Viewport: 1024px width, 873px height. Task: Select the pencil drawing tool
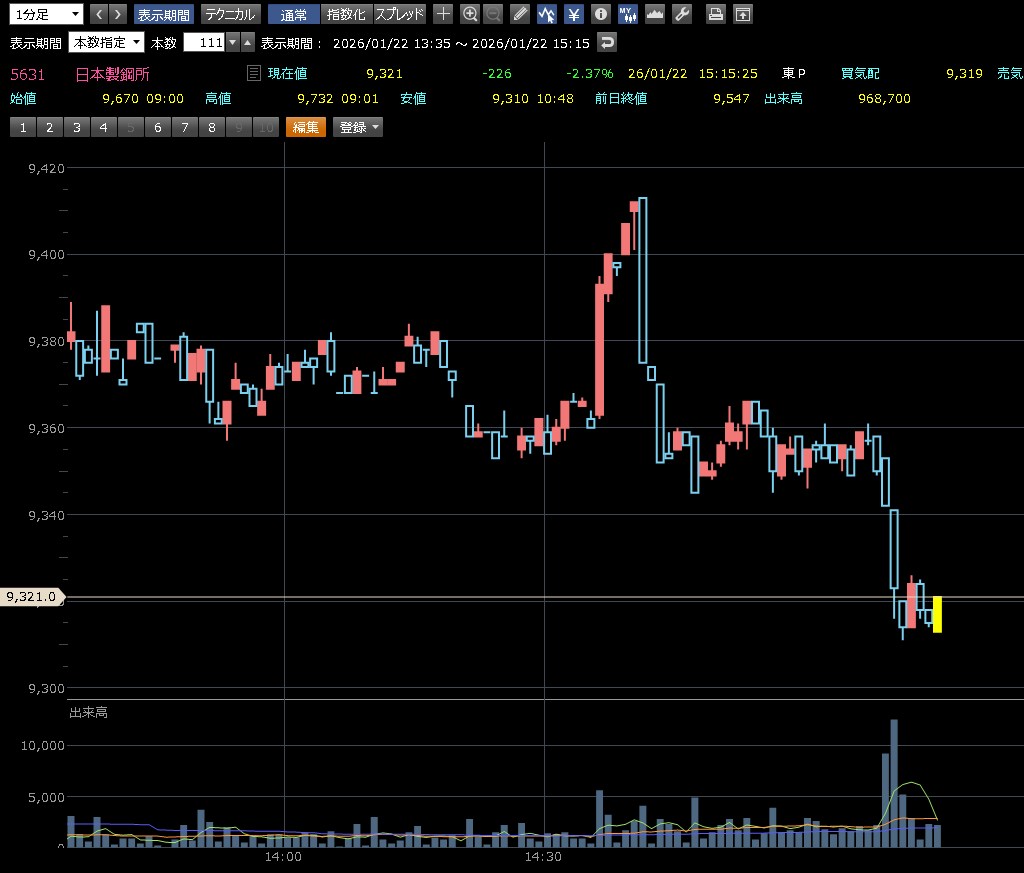[x=520, y=14]
